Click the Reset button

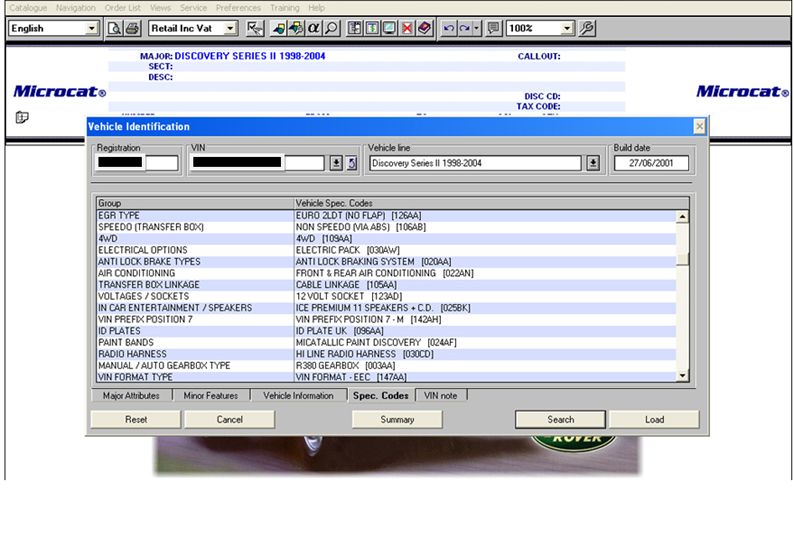click(136, 419)
